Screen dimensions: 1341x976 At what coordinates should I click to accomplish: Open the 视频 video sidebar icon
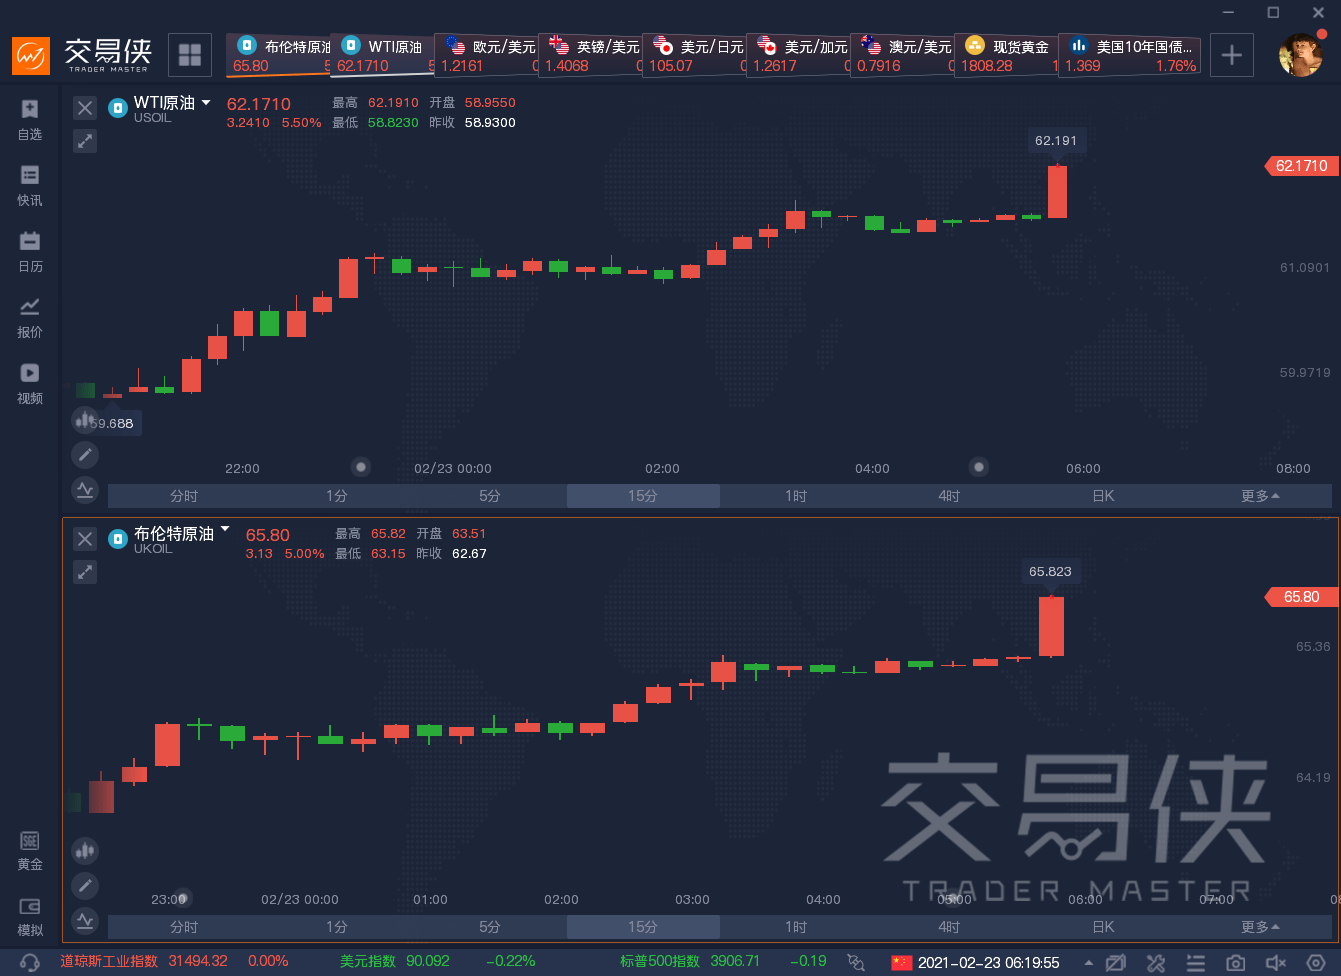[x=30, y=383]
